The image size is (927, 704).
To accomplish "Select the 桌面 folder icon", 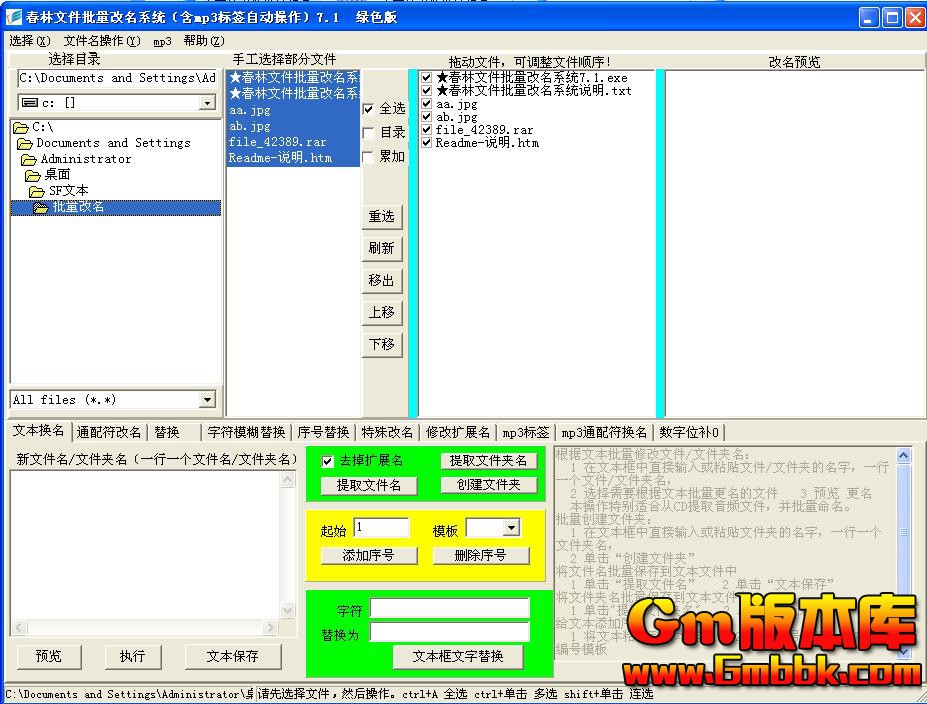I will pyautogui.click(x=33, y=175).
